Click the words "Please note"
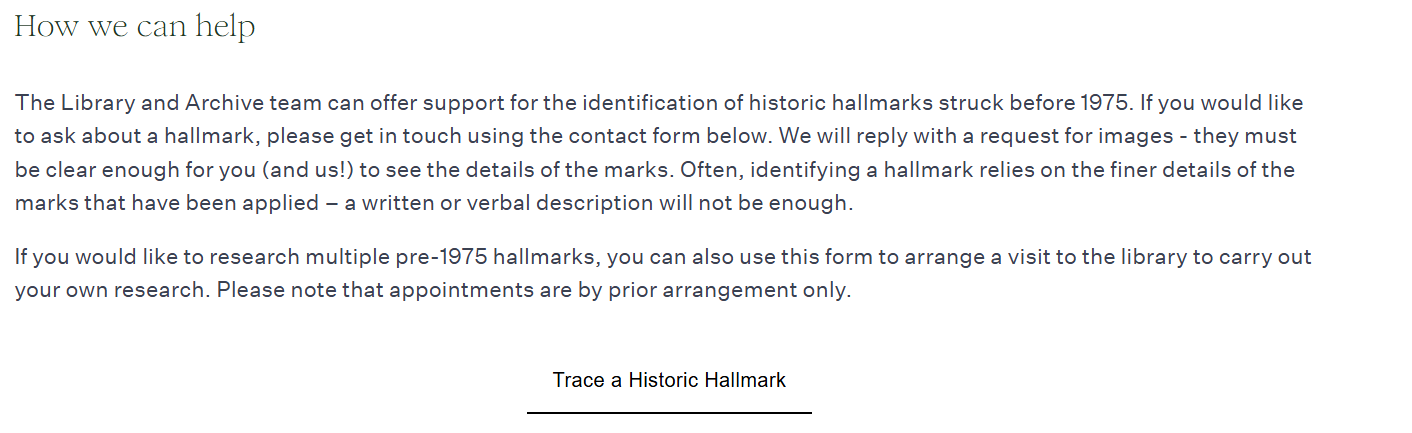The image size is (1412, 433). point(271,291)
